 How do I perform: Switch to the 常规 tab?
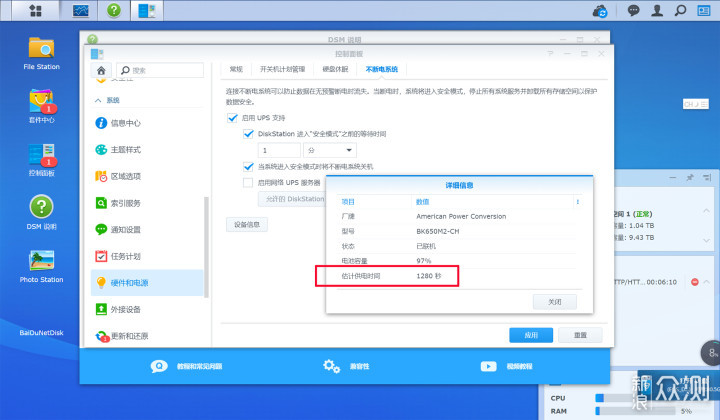236,69
